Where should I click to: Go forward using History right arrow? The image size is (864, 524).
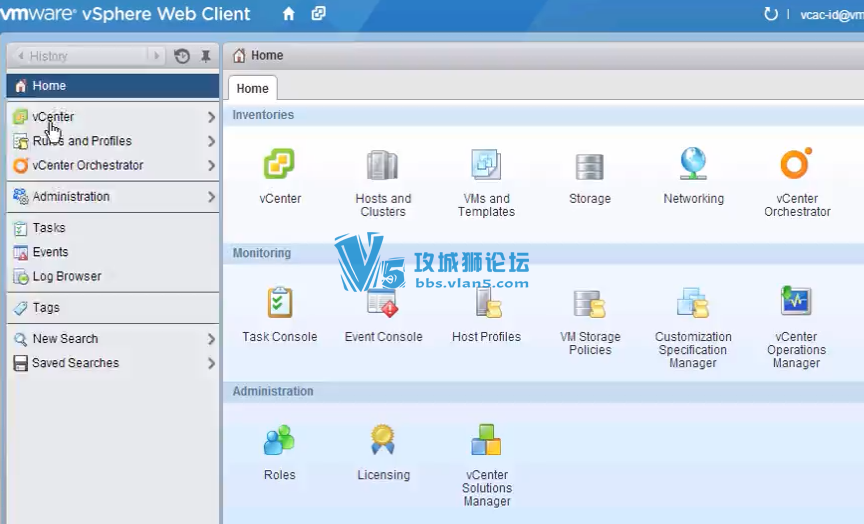click(x=157, y=56)
